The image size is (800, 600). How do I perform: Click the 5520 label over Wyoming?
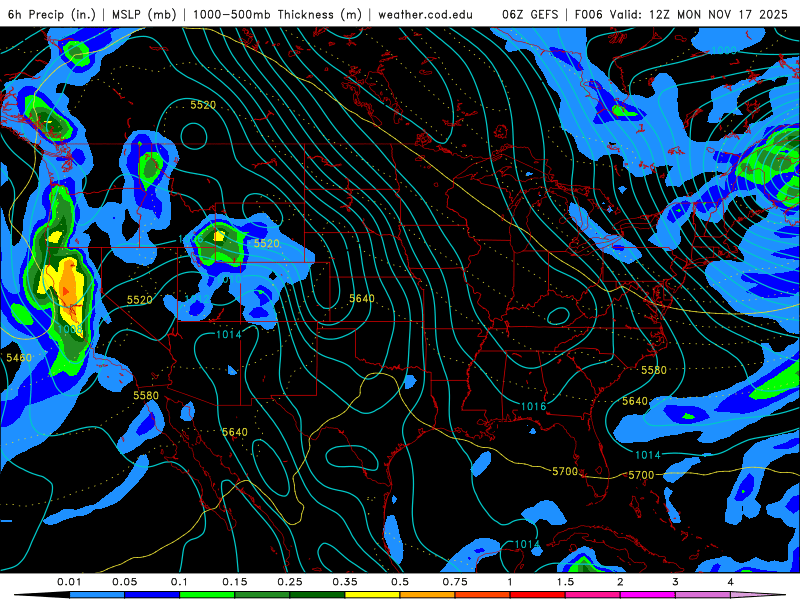click(267, 243)
